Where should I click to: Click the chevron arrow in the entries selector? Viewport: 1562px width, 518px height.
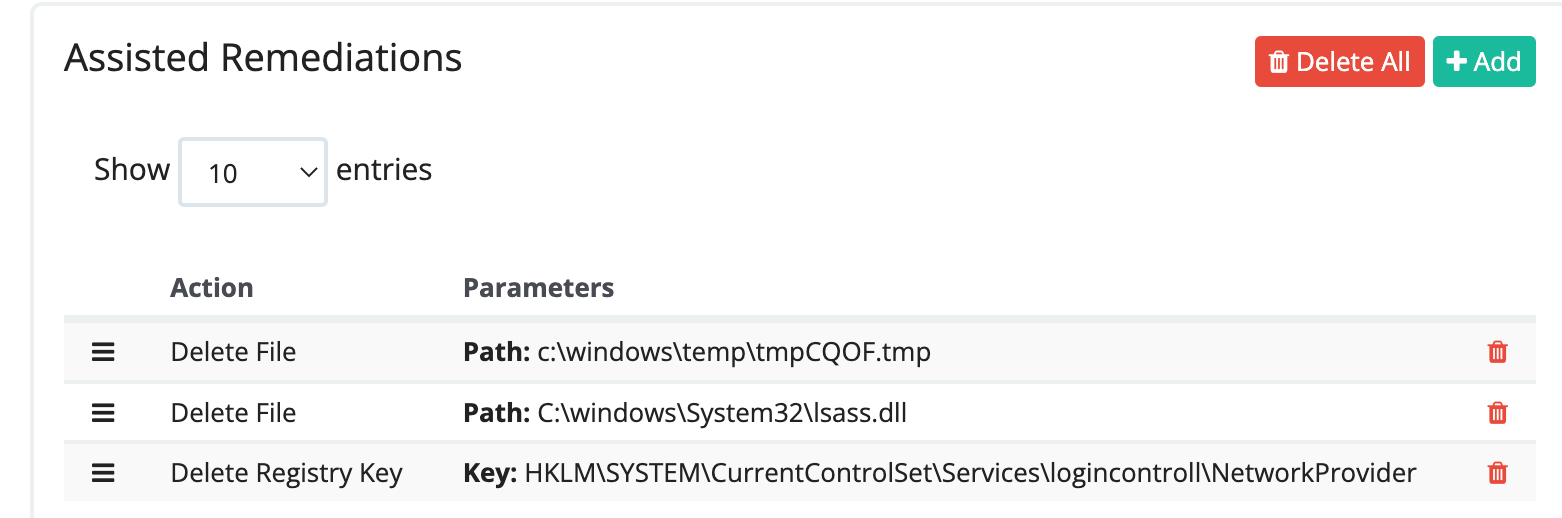click(308, 173)
